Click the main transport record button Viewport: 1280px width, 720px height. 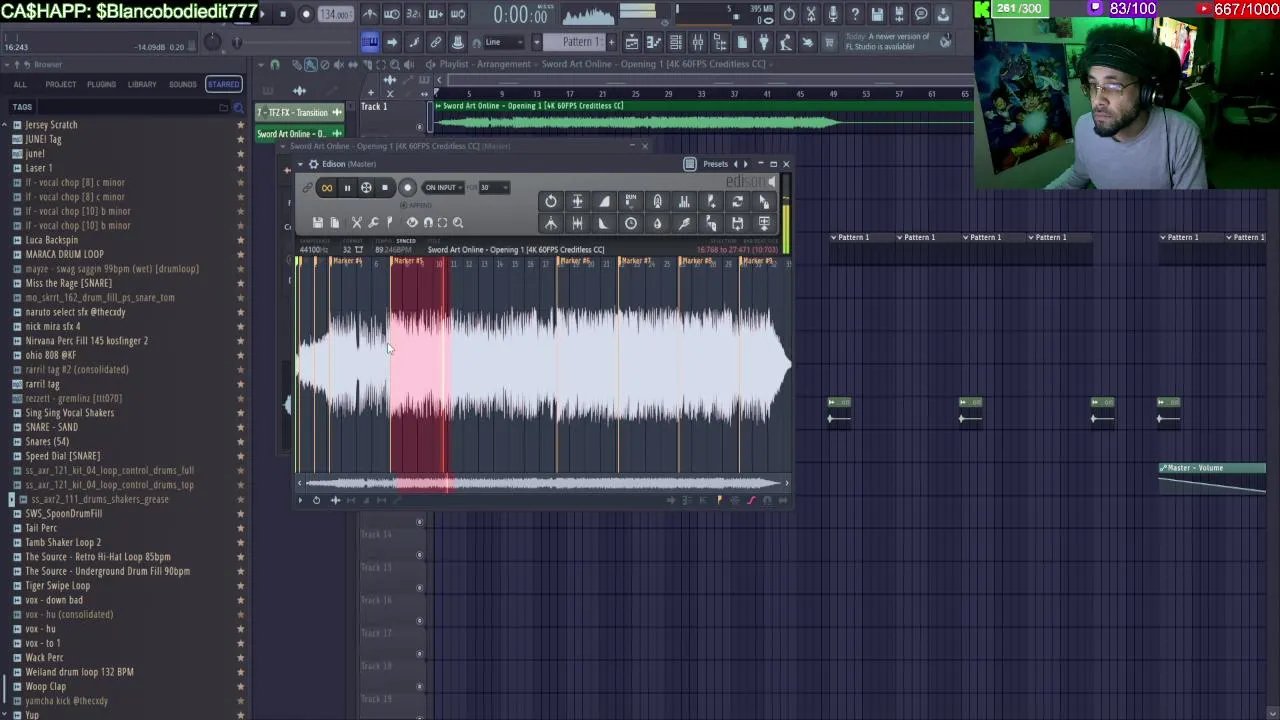(305, 14)
